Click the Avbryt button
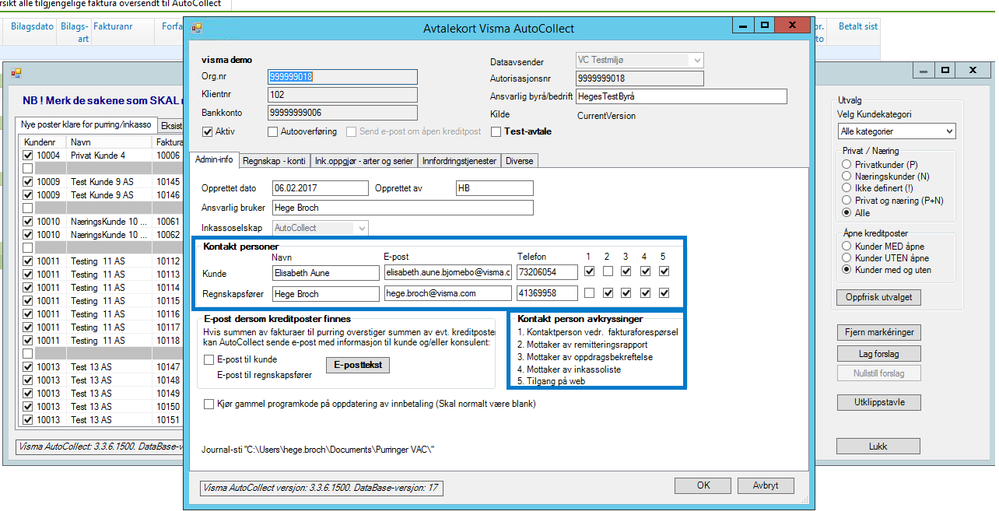The width and height of the screenshot is (999, 511). (766, 486)
